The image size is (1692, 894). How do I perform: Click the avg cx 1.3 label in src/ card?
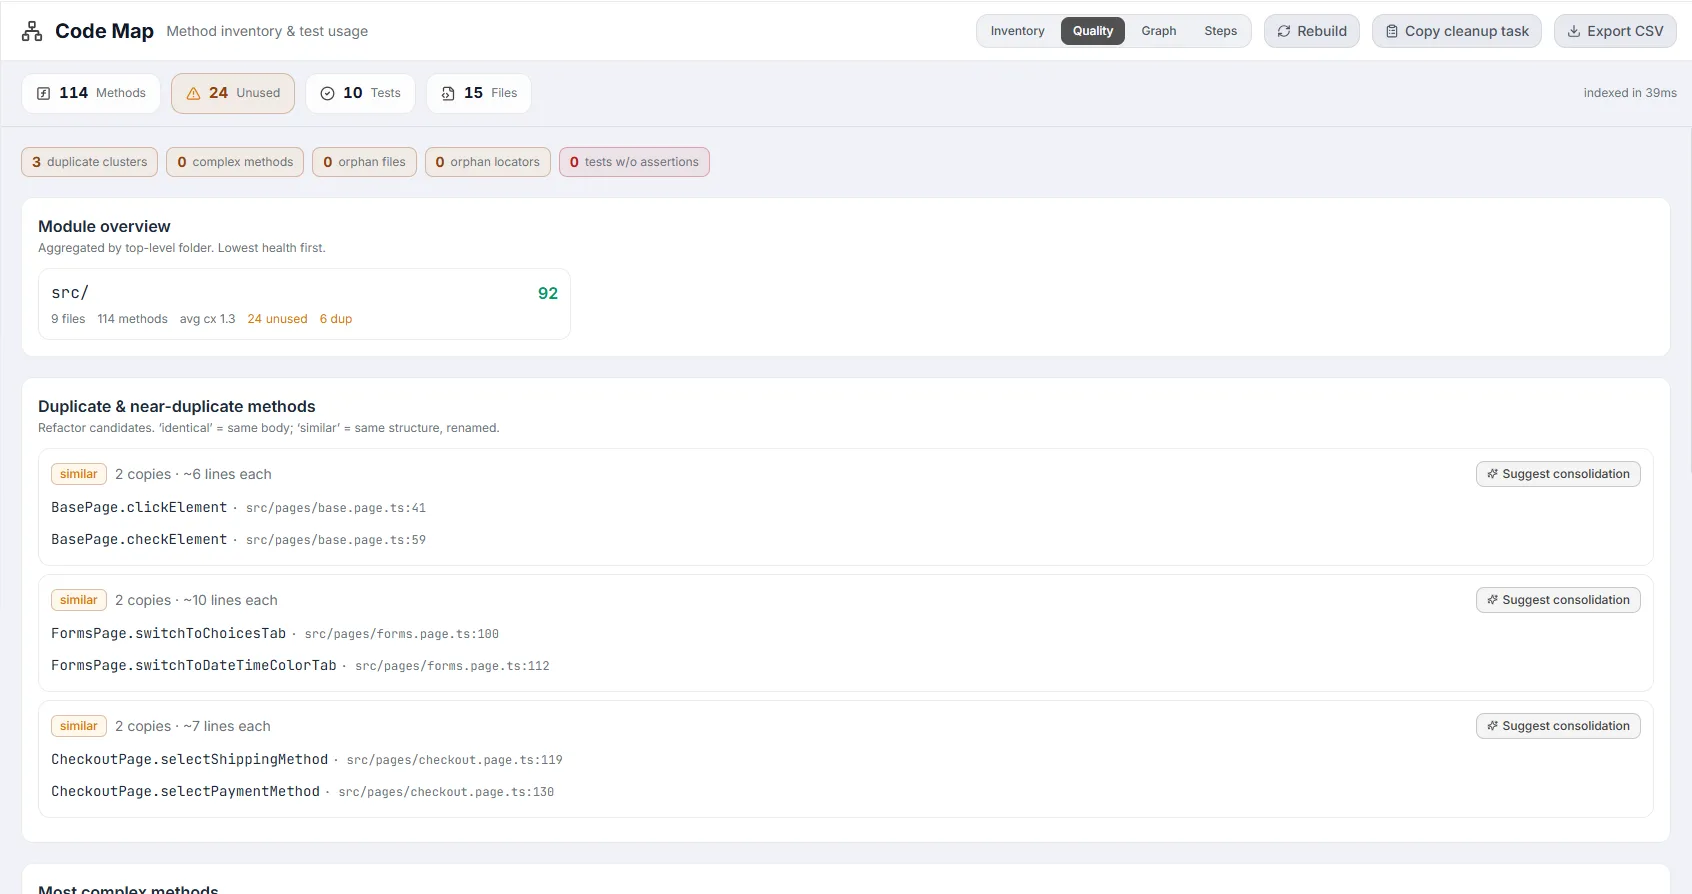[x=207, y=319]
